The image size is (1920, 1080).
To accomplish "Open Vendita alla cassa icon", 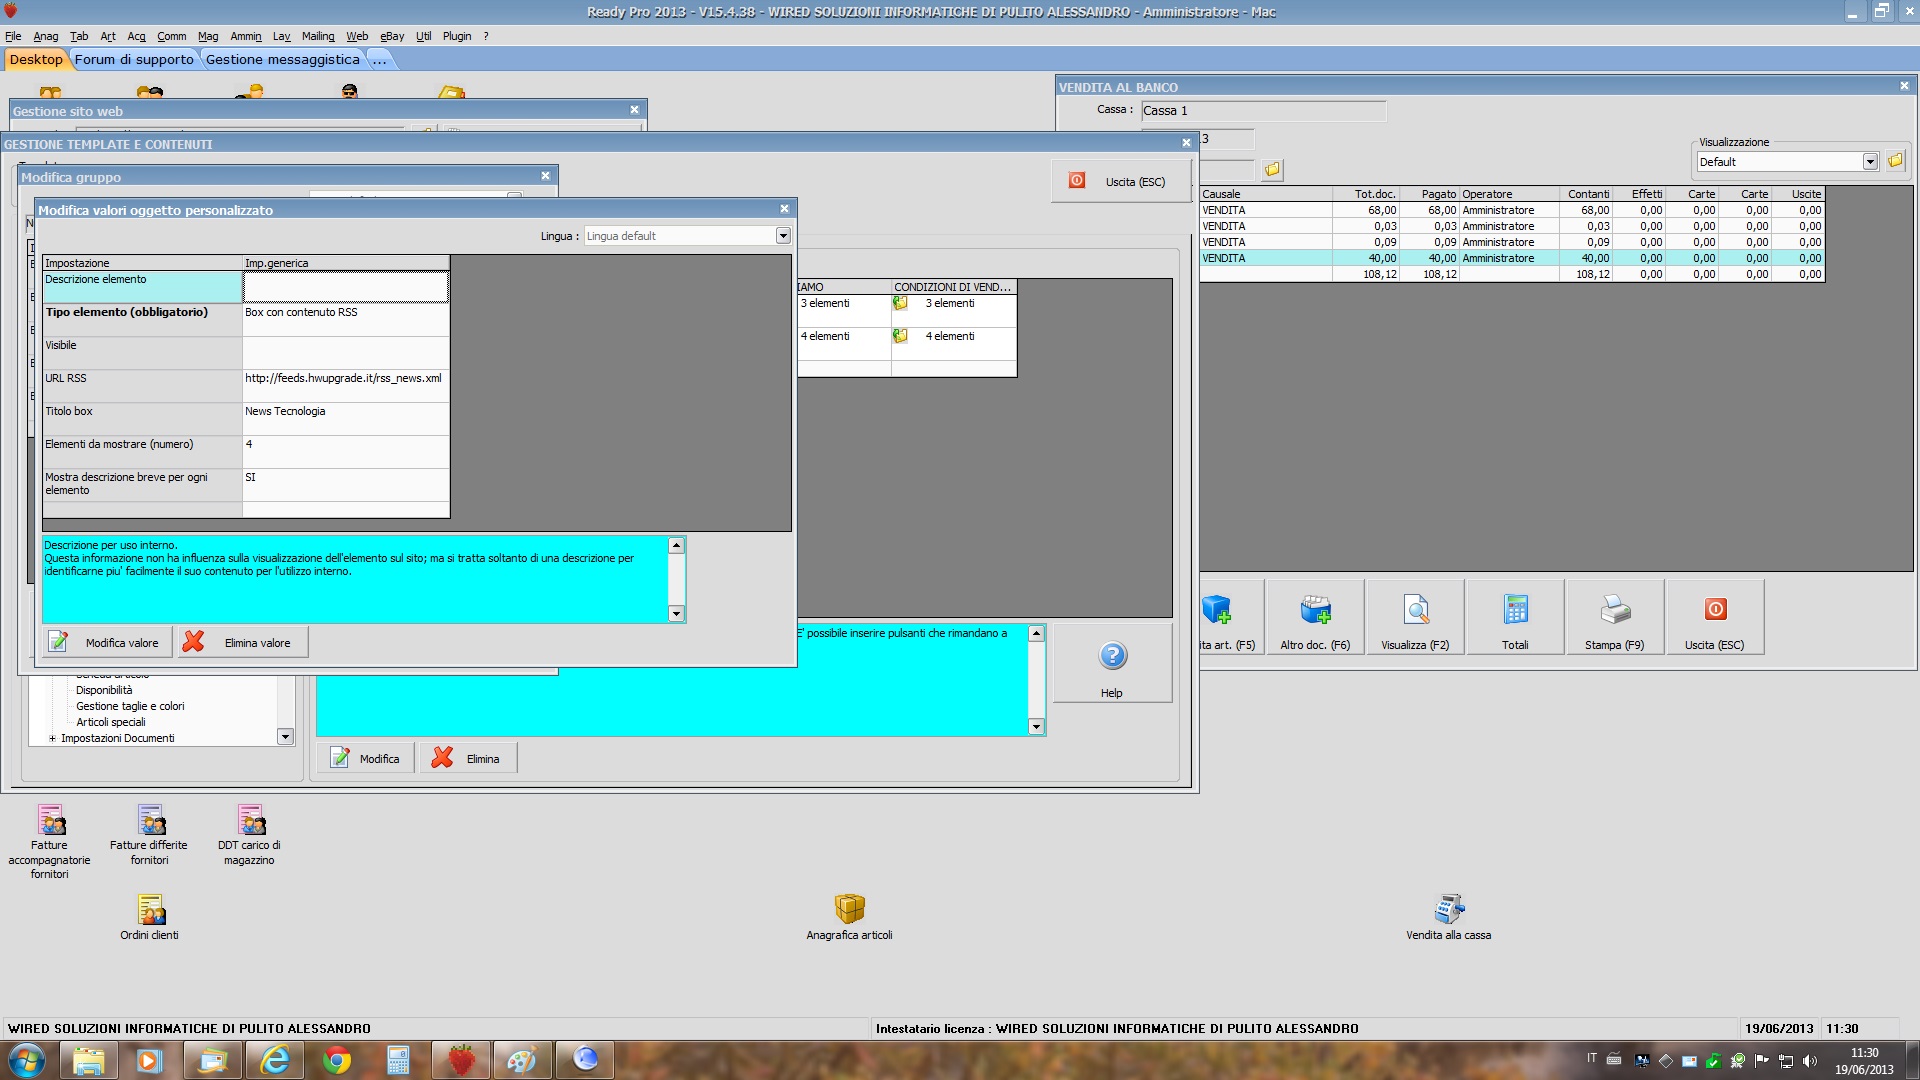I will click(x=1448, y=909).
